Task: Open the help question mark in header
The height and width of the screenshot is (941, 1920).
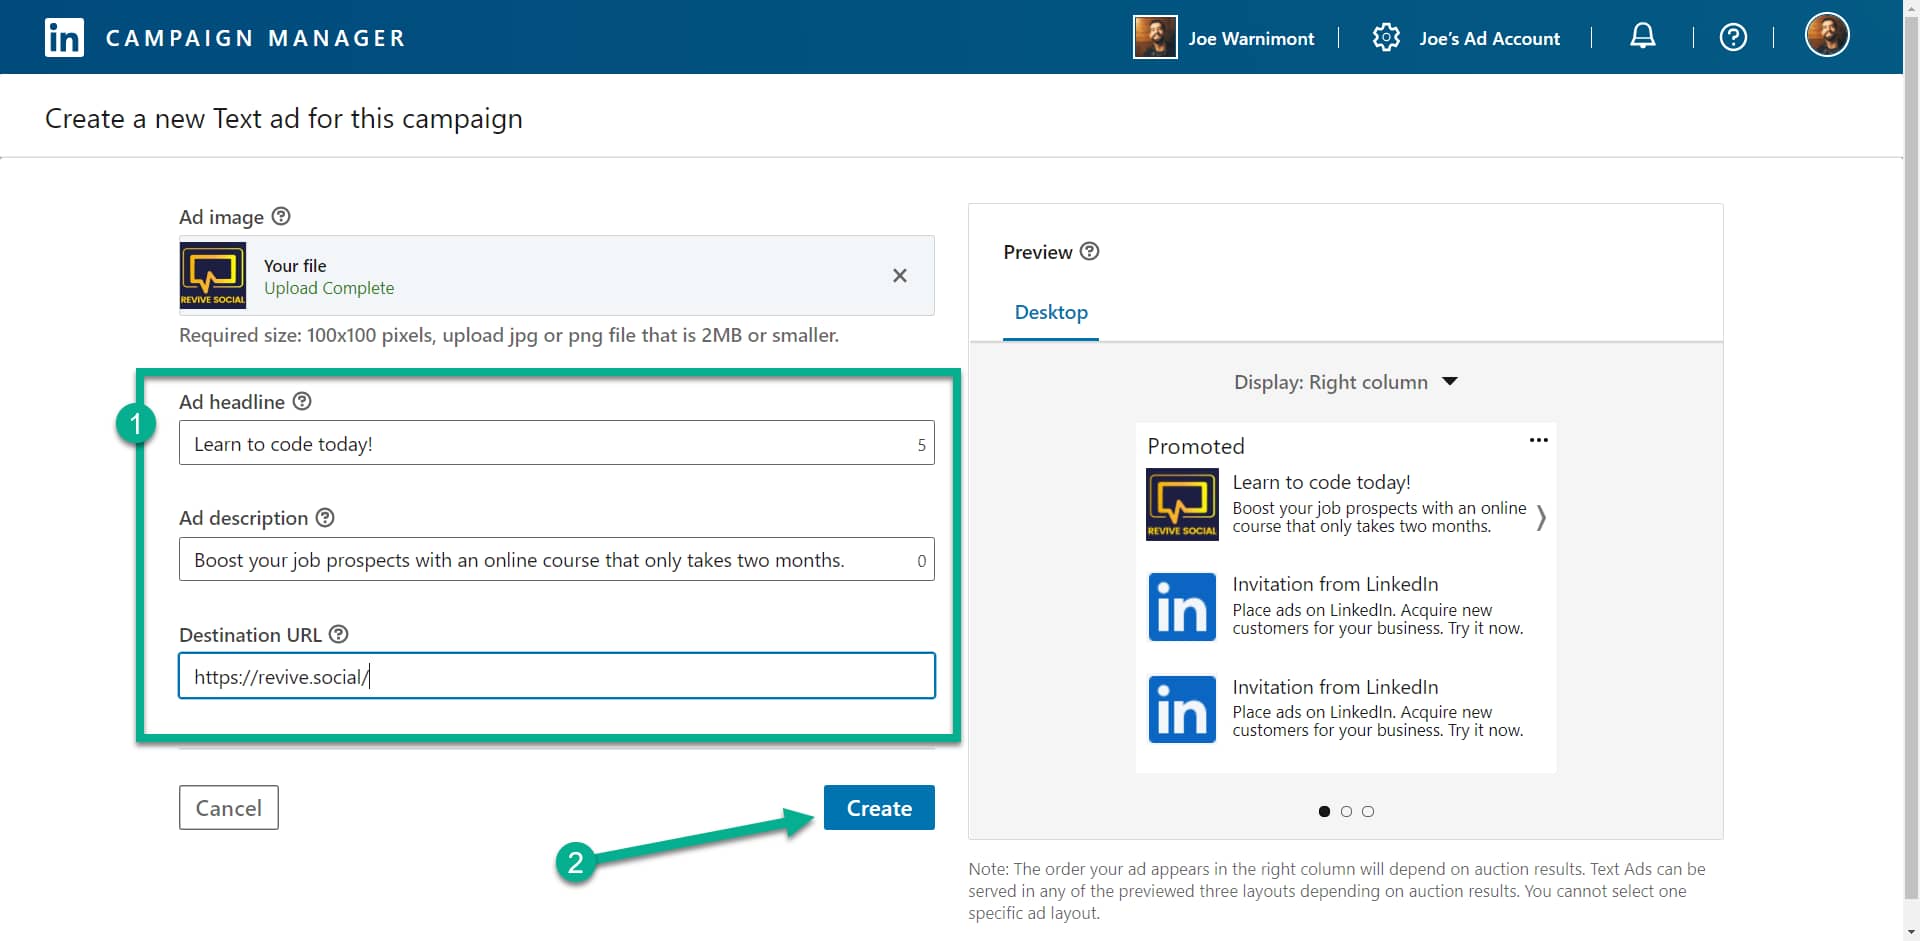Action: coord(1733,38)
